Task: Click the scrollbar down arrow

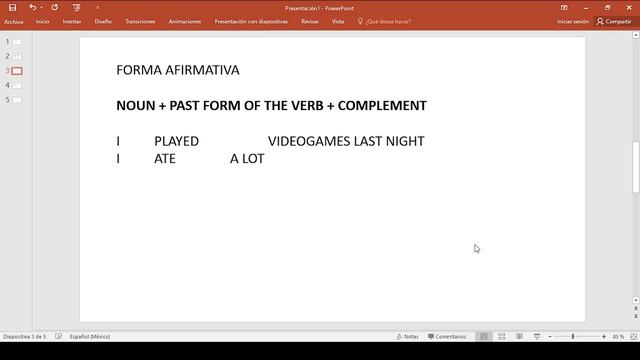Action: pyautogui.click(x=636, y=300)
